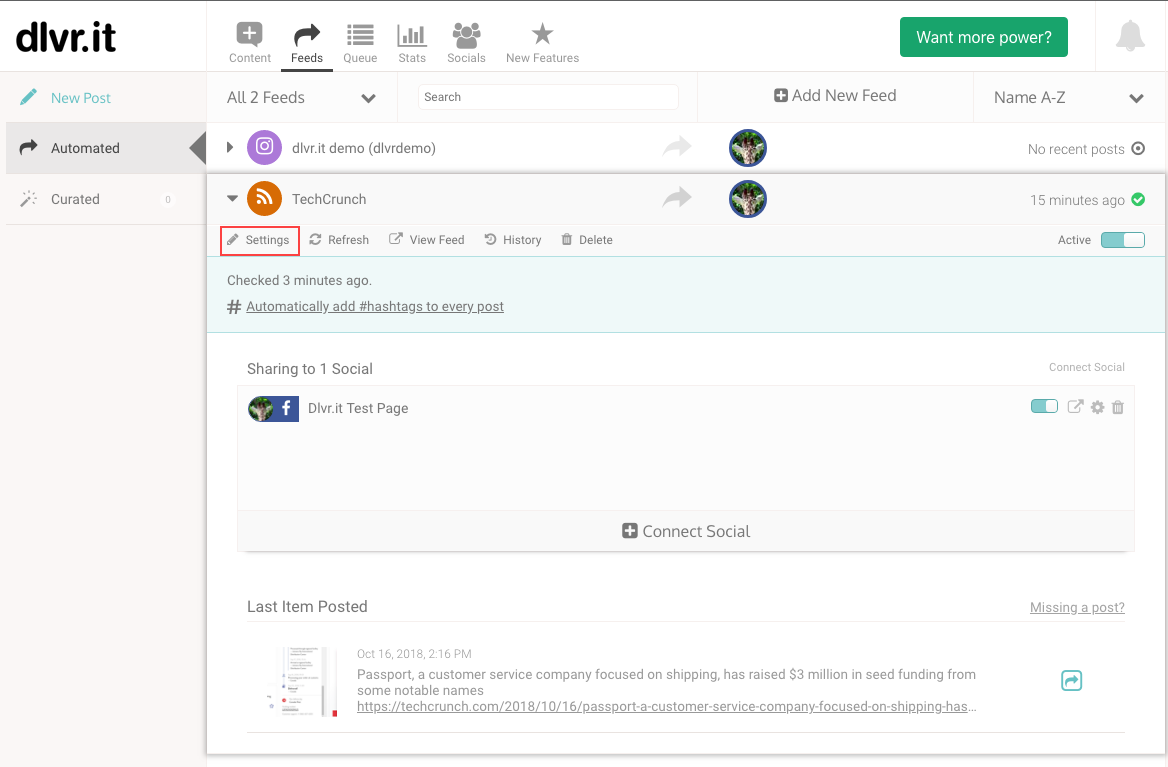The height and width of the screenshot is (767, 1168).
Task: Open Dlvr.it Test Page in new window
Action: 1075,407
